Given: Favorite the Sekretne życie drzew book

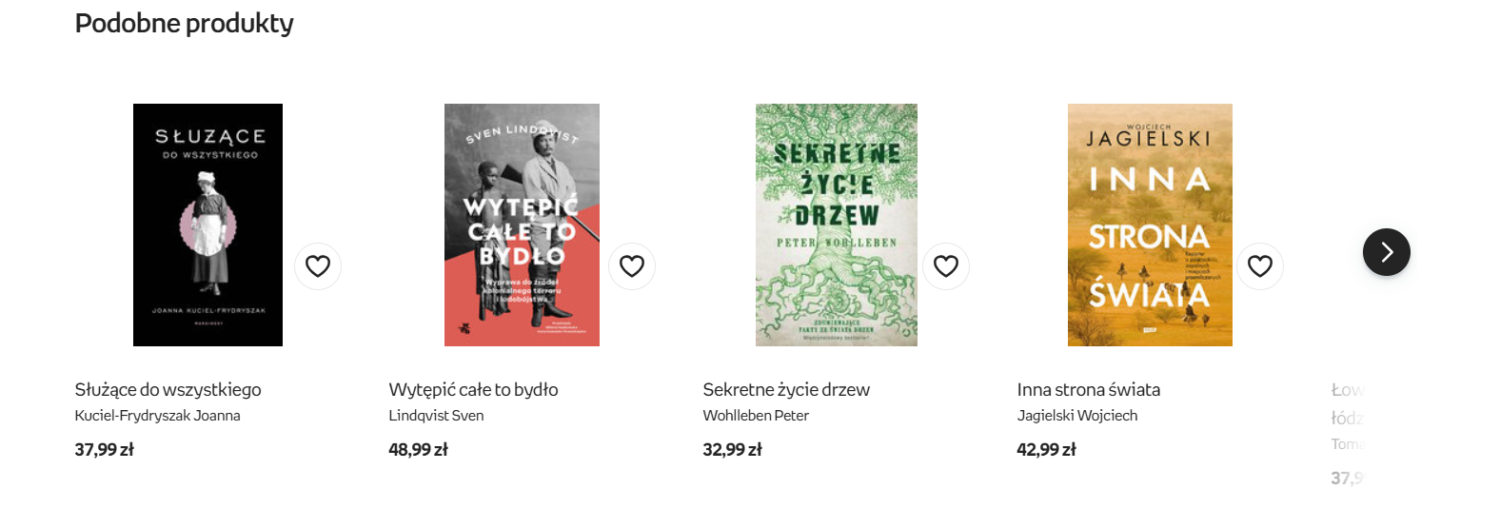Looking at the screenshot, I should (x=946, y=266).
